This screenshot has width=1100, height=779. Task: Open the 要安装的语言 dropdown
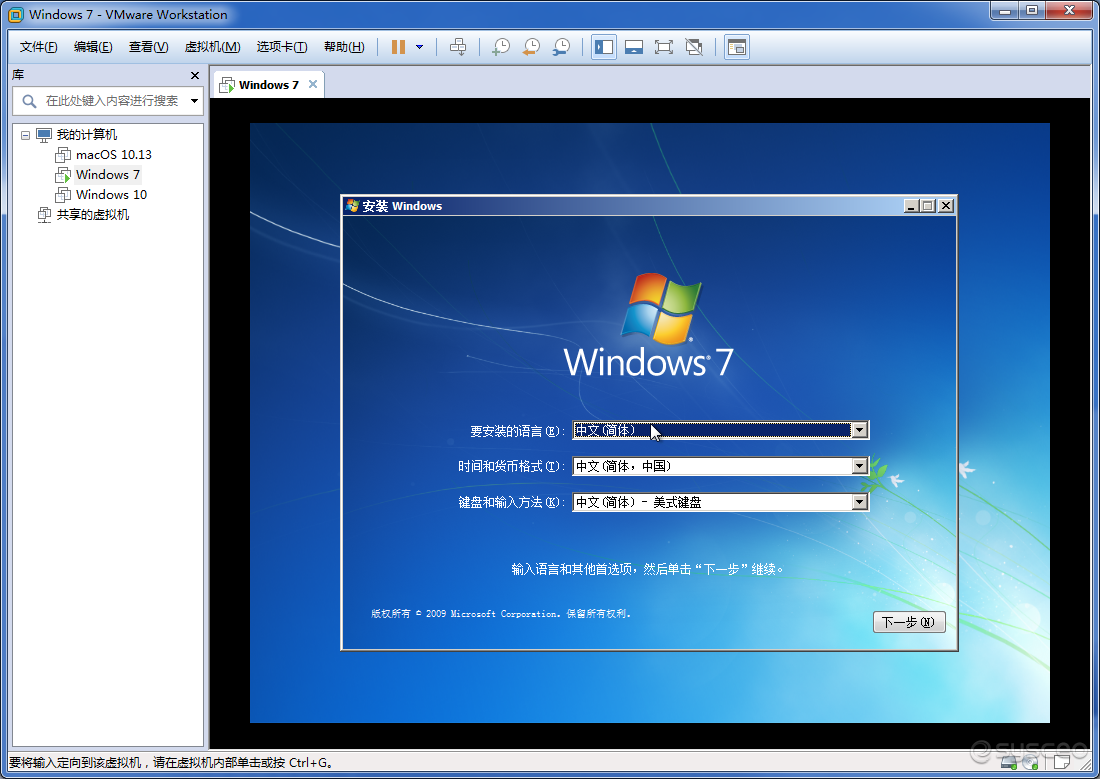pyautogui.click(x=859, y=430)
